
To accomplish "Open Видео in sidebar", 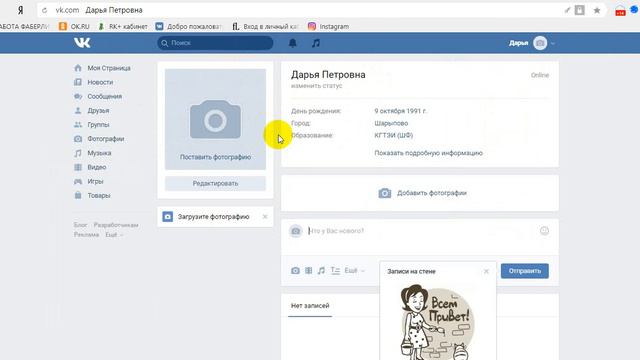I will pyautogui.click(x=97, y=167).
